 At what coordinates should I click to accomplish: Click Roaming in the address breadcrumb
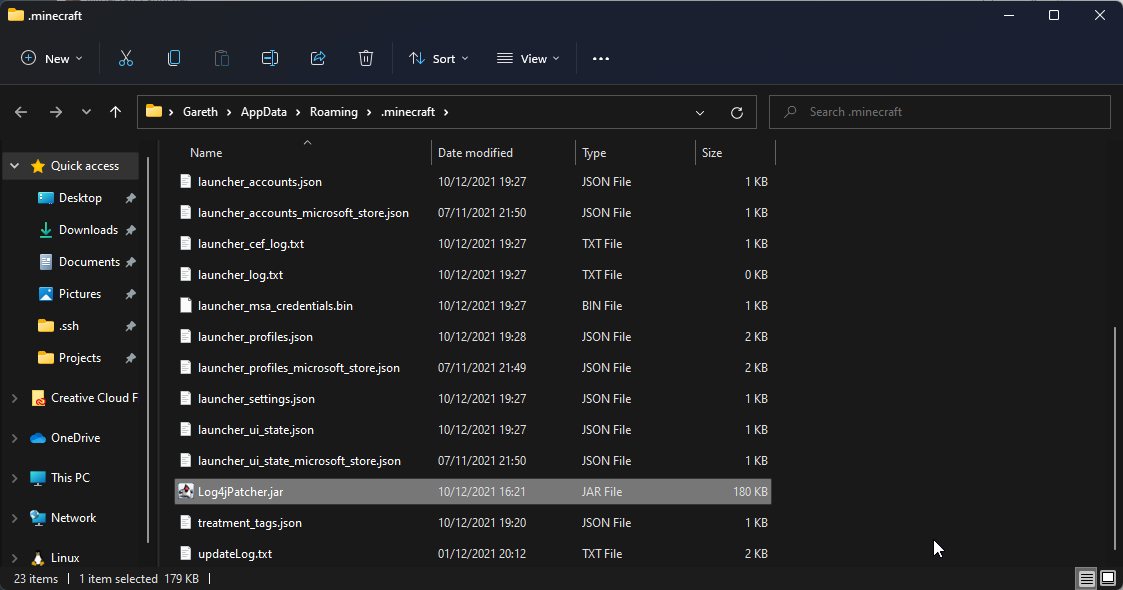(334, 112)
